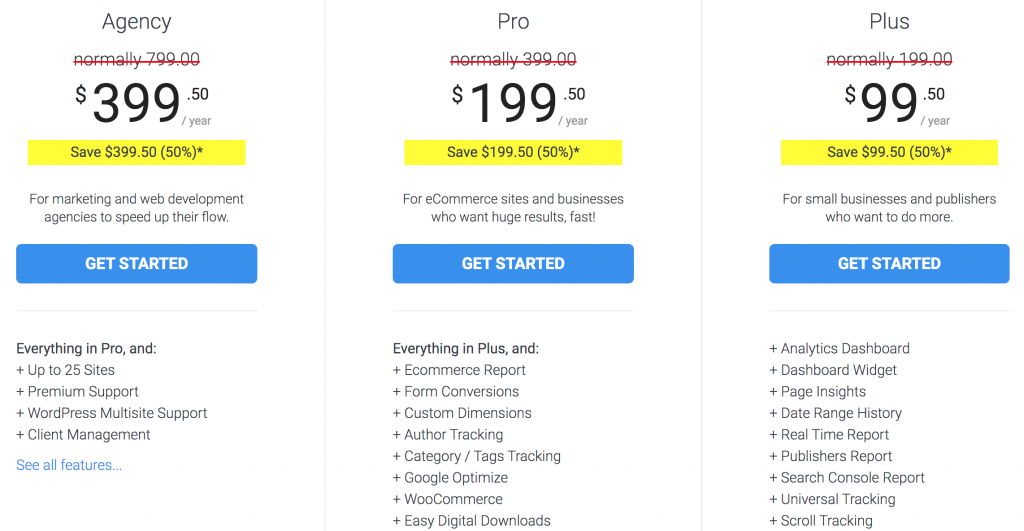Click the Agency plan heading
1024x531 pixels.
tap(136, 22)
